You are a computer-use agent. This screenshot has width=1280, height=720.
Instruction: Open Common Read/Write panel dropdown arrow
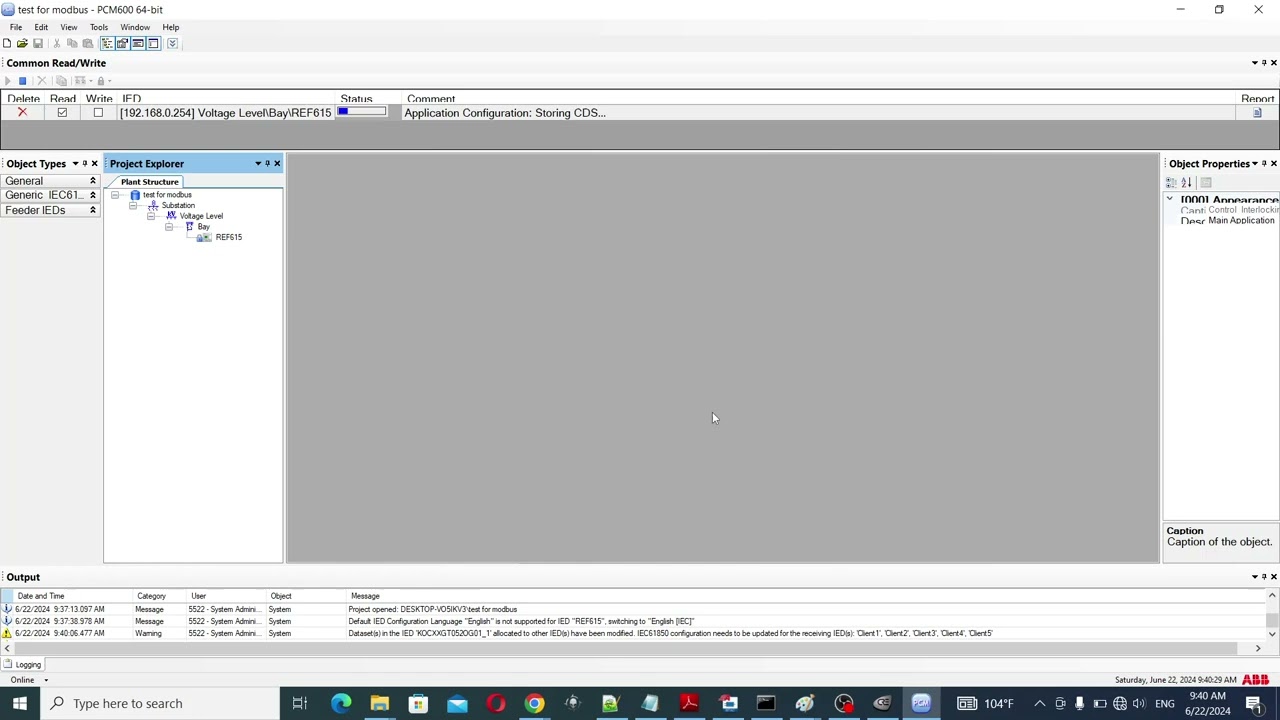coord(1255,63)
